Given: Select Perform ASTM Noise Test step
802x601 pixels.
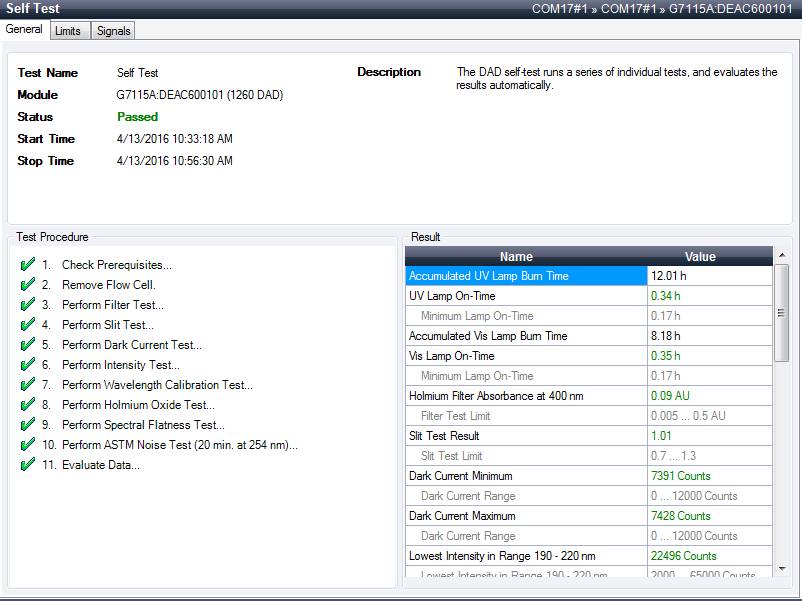Looking at the screenshot, I should 179,445.
